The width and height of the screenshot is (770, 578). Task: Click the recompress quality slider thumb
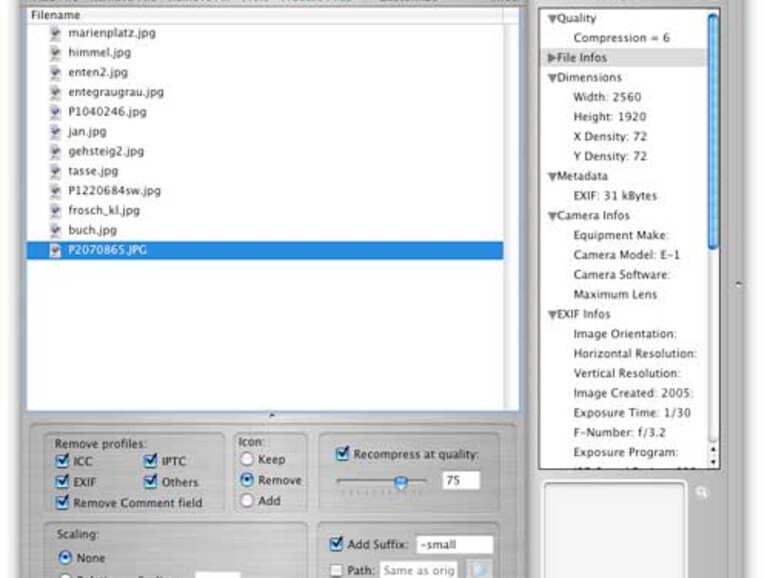(x=401, y=482)
